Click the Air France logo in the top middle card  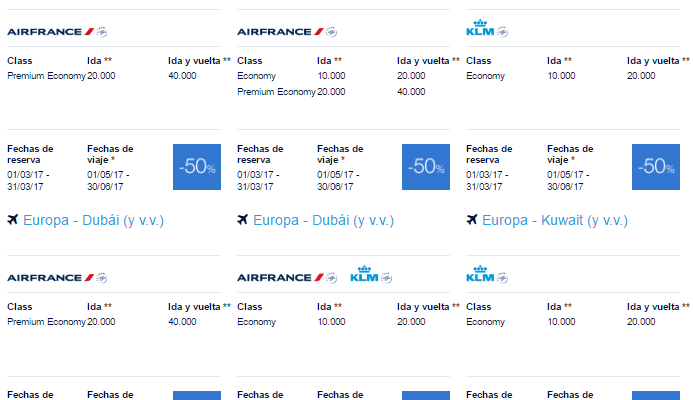[280, 32]
